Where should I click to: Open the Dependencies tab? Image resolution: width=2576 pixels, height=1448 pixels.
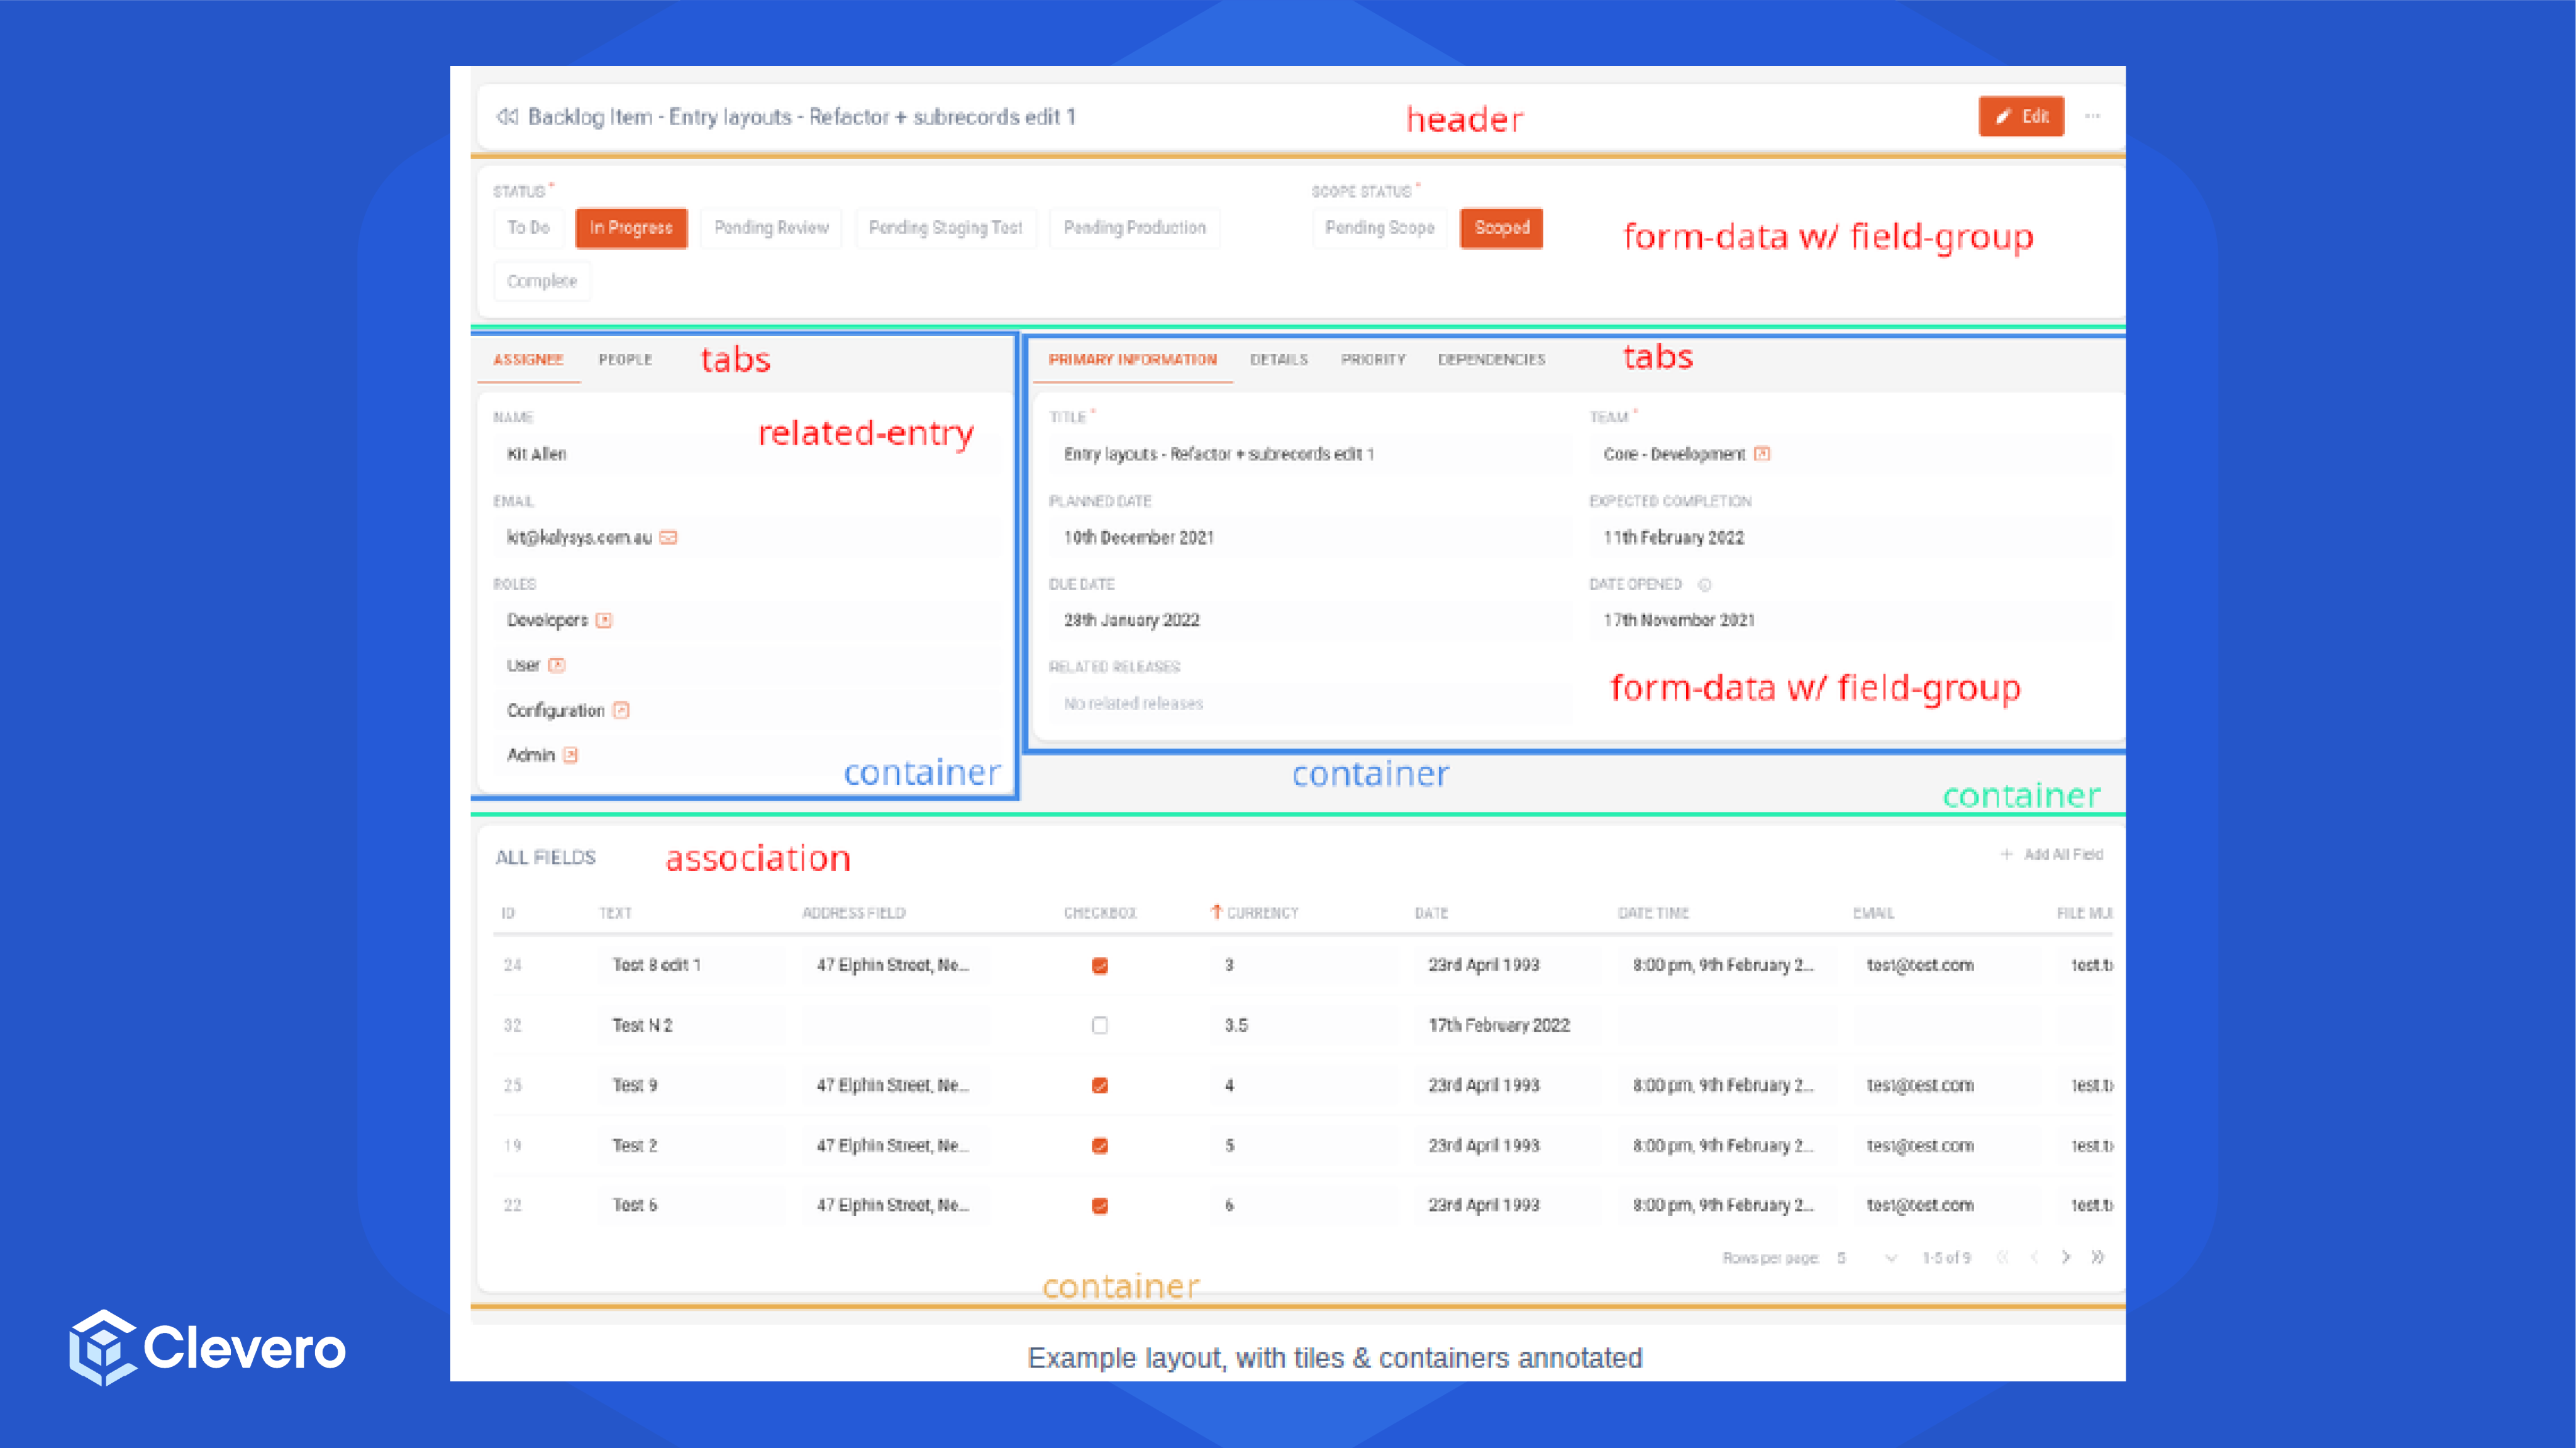(x=1492, y=360)
